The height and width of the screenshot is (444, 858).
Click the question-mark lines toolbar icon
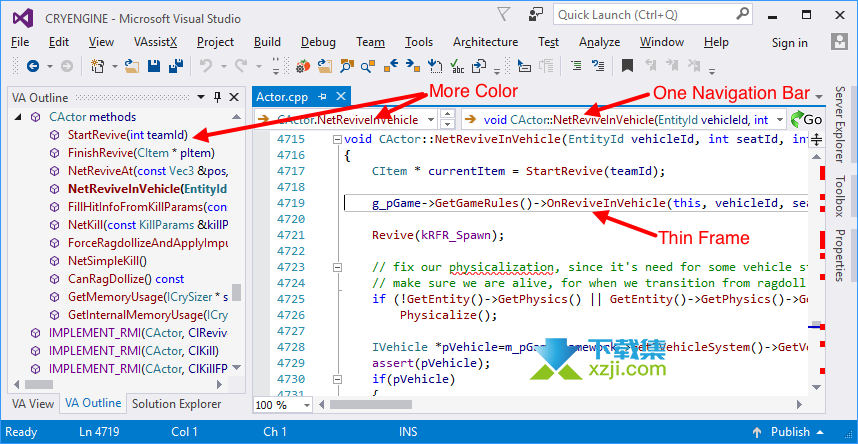[599, 67]
